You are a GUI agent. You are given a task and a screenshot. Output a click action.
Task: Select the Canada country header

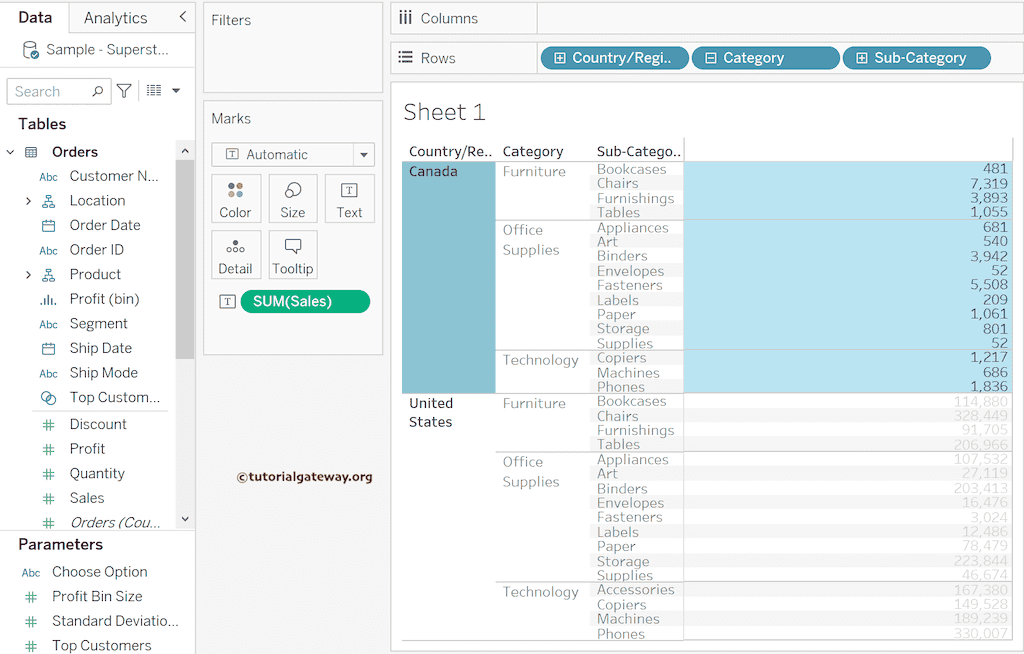click(x=433, y=172)
